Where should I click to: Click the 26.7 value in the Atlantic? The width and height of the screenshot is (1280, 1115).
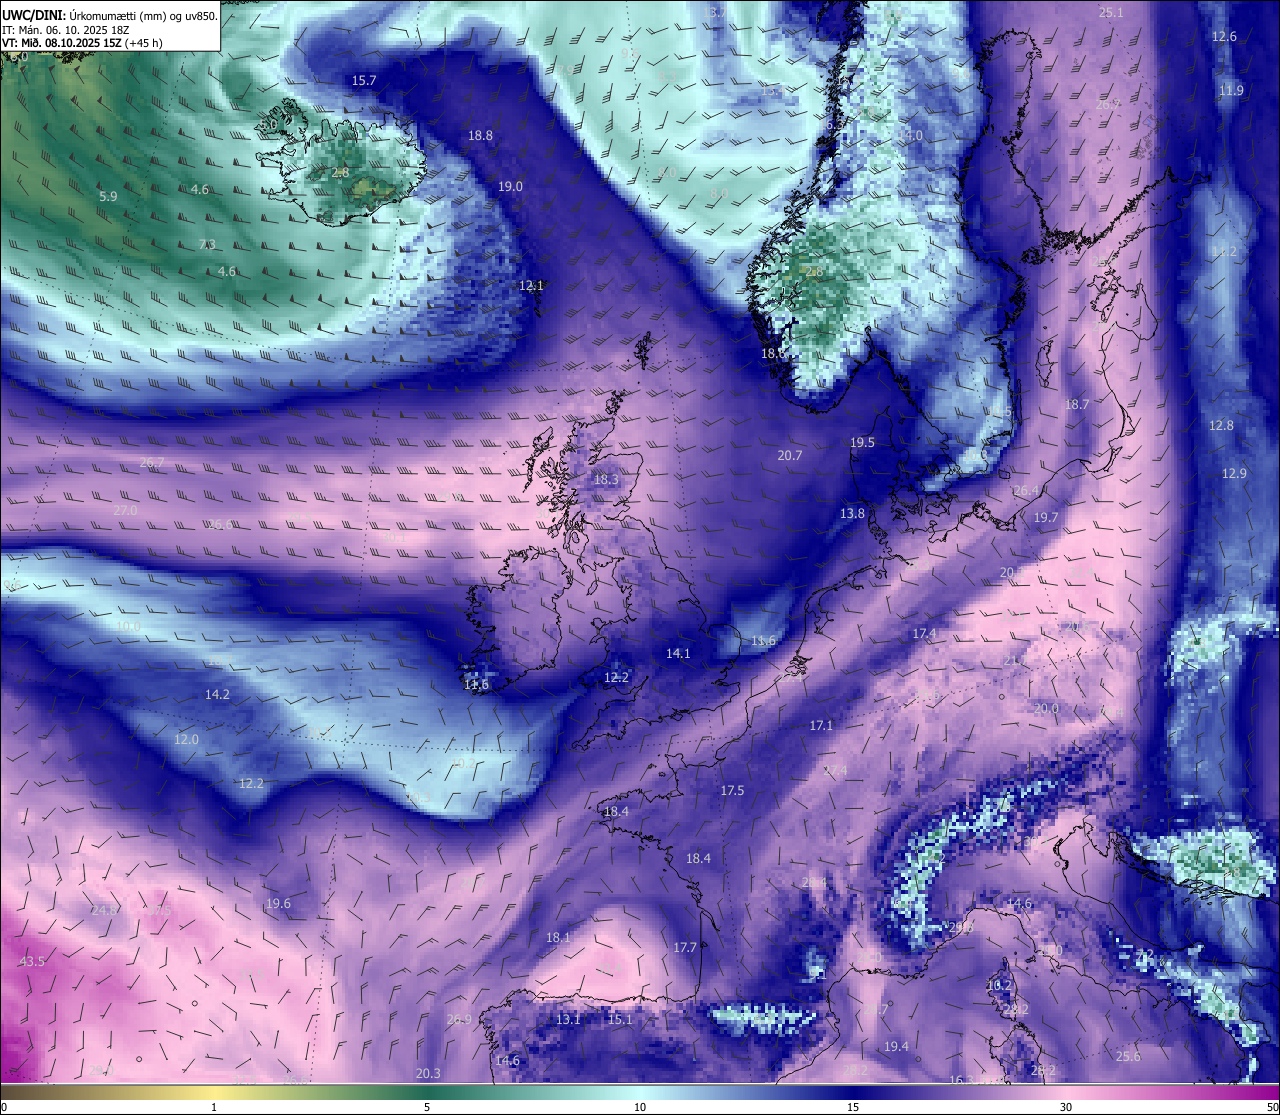(x=152, y=463)
